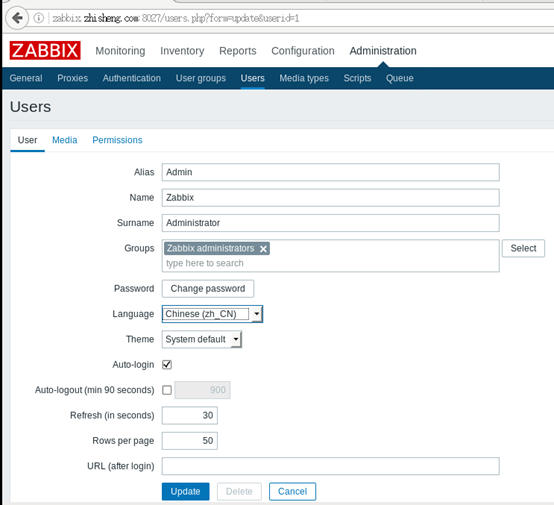Switch to the User tab
This screenshot has width=554, height=505.
pyautogui.click(x=27, y=140)
